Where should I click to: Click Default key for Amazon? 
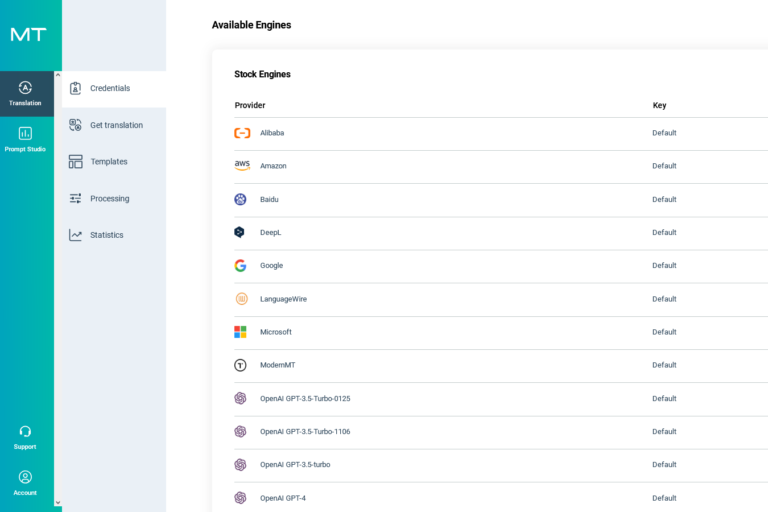[664, 166]
